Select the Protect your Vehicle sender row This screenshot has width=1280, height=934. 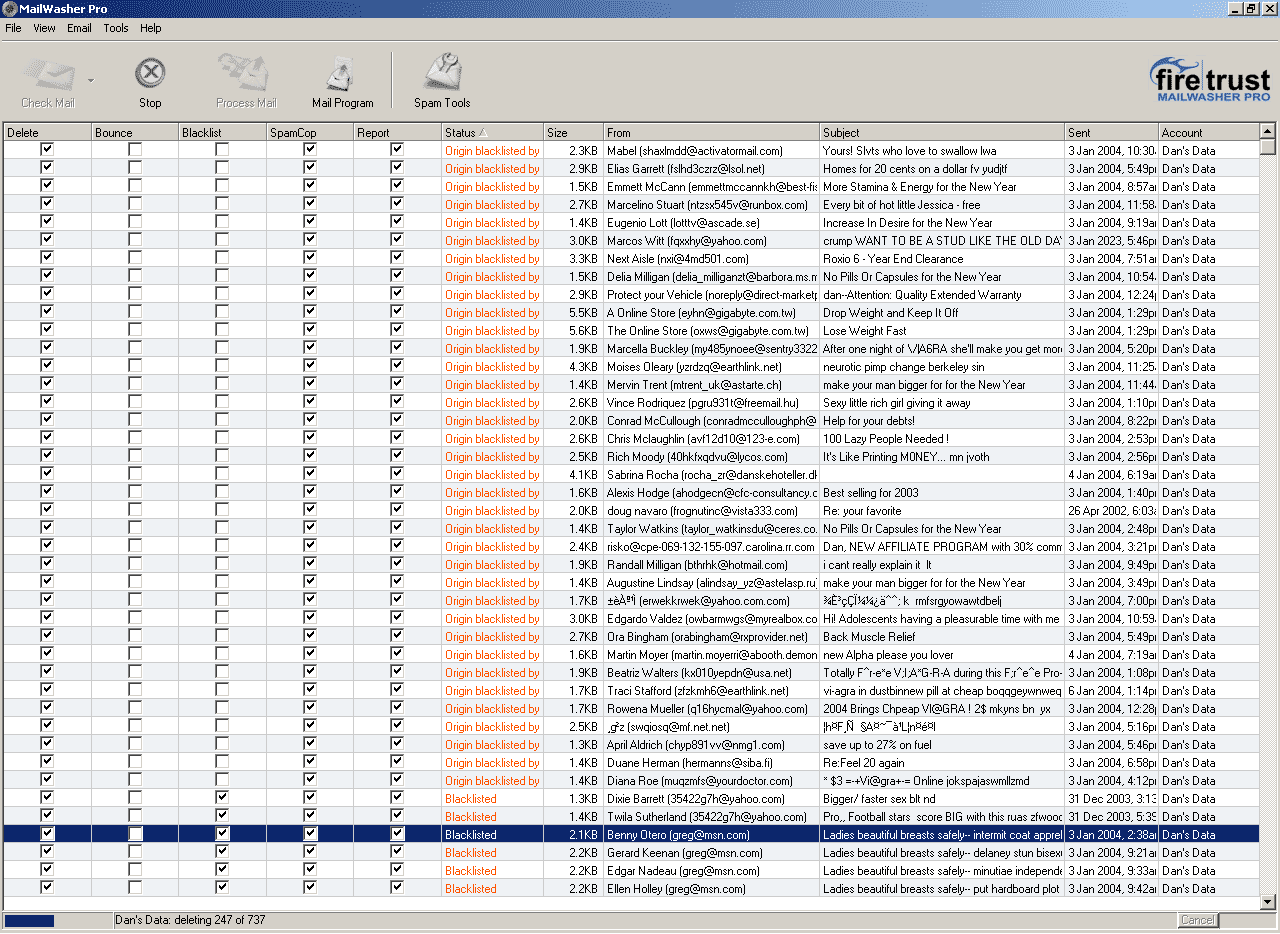point(630,294)
